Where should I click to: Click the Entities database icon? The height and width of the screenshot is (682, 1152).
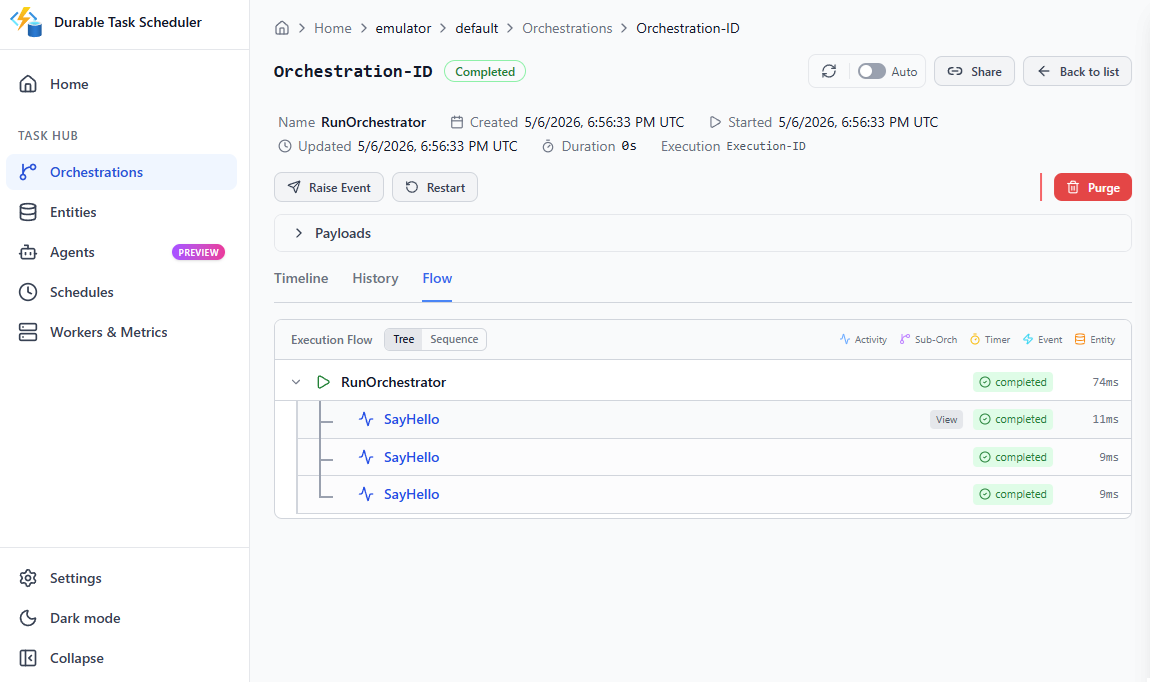click(x=28, y=212)
